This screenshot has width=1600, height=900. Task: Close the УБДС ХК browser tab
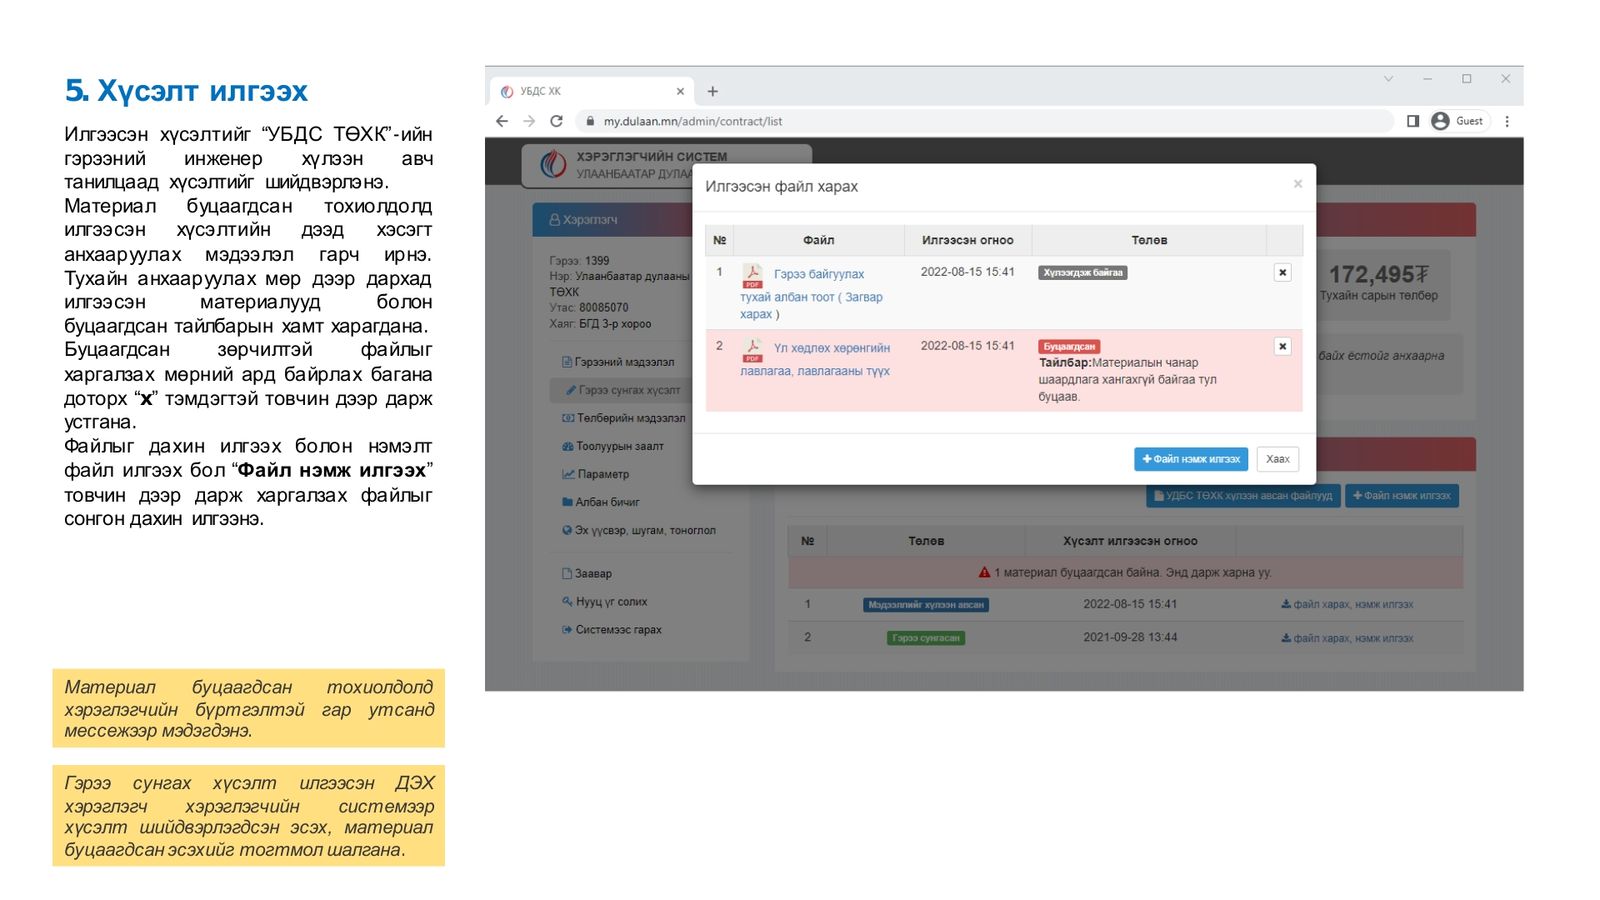tap(680, 91)
